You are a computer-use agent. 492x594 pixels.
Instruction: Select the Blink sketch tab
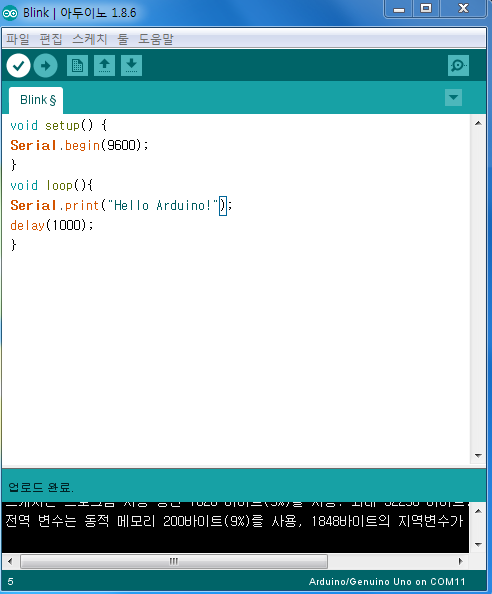36,100
